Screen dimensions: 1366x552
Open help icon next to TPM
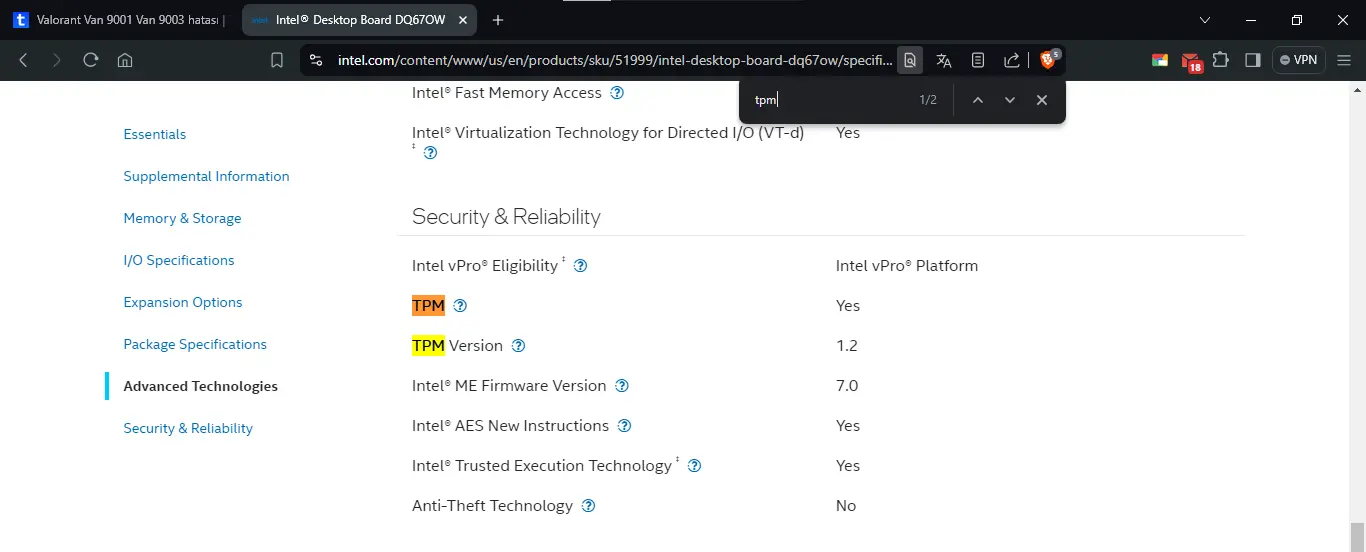pos(460,306)
